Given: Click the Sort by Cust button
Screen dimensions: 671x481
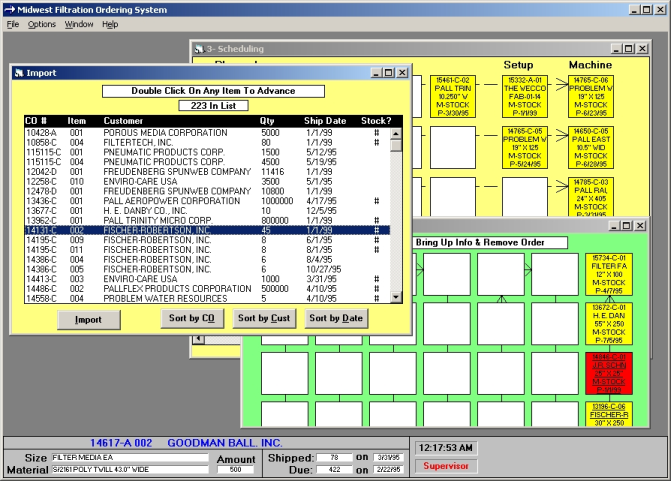Looking at the screenshot, I should (x=264, y=318).
